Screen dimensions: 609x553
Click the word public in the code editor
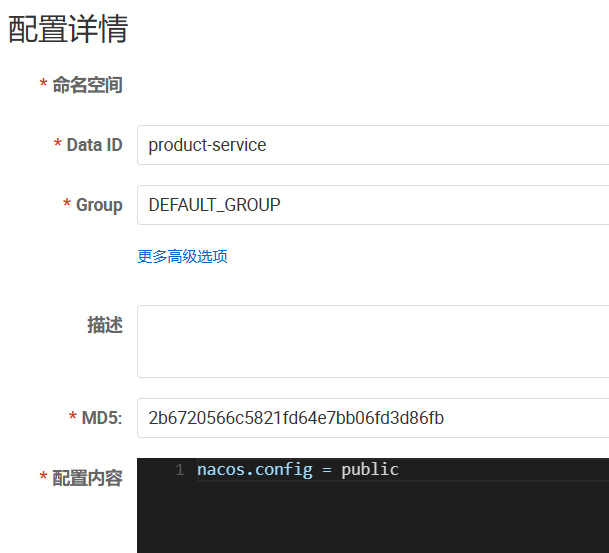click(x=370, y=470)
